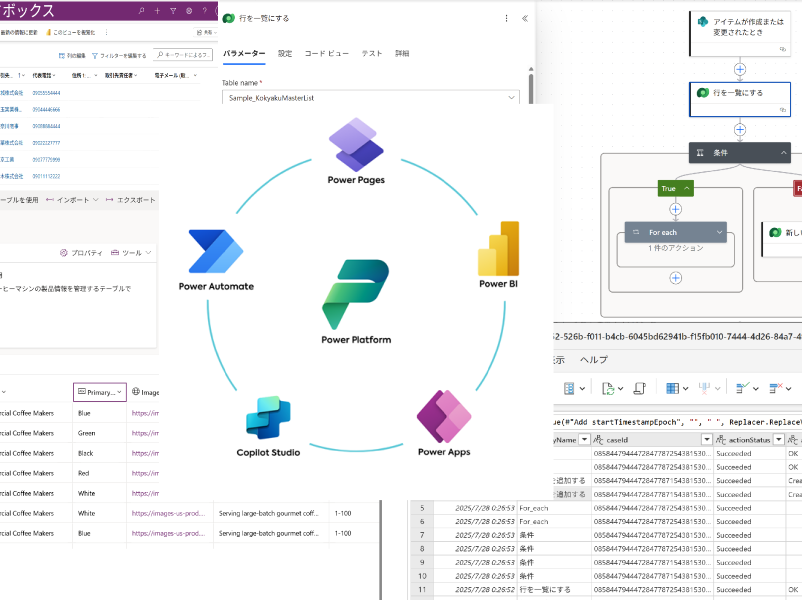Expand the Table name dropdown
Image resolution: width=802 pixels, height=600 pixels.
pyautogui.click(x=512, y=98)
